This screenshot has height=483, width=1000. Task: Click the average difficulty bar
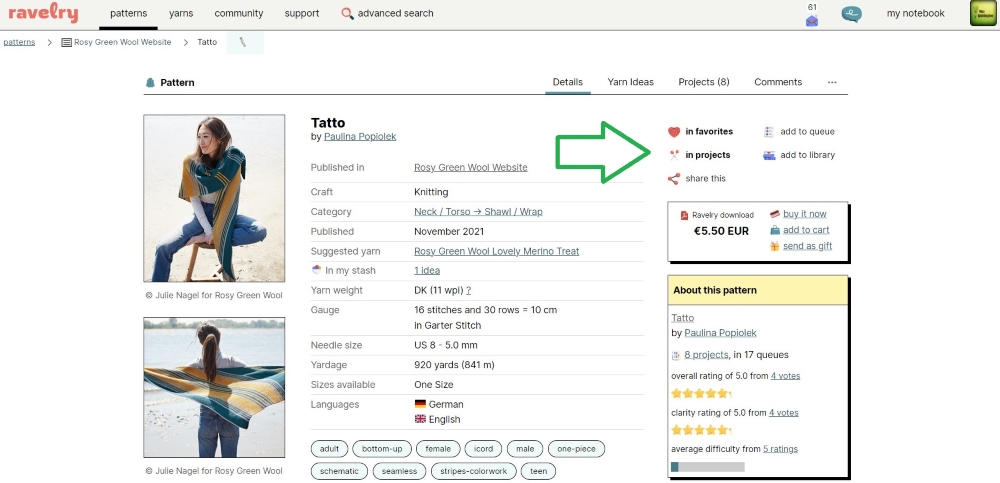click(x=708, y=467)
